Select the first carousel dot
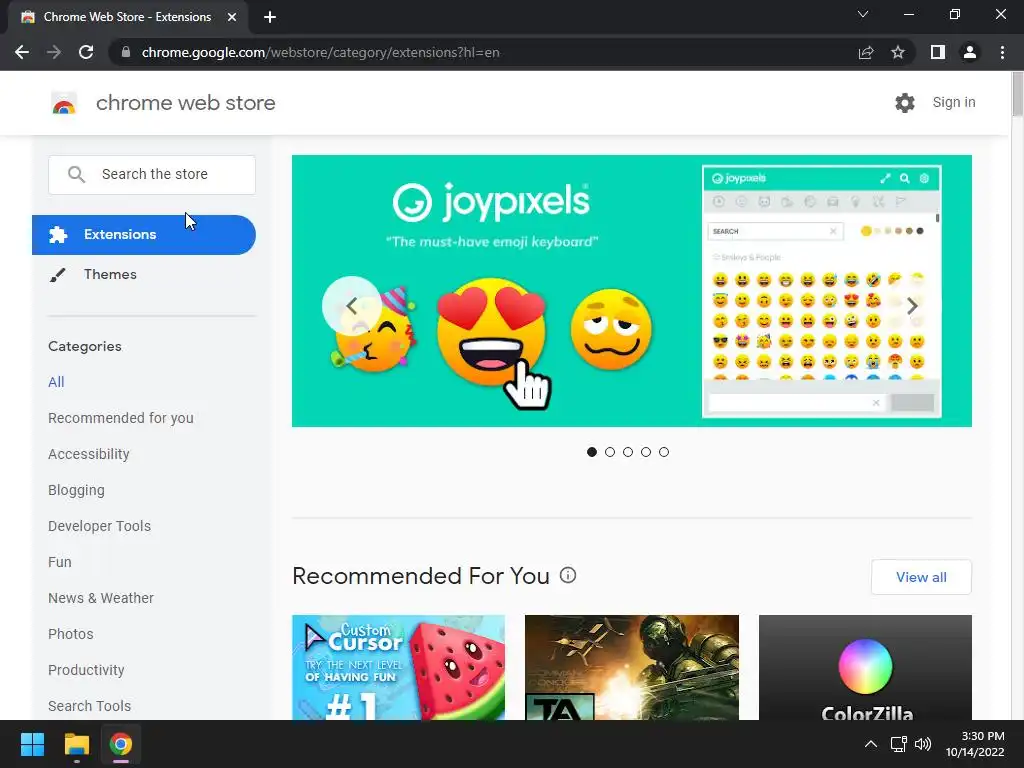This screenshot has height=768, width=1024. 592,452
